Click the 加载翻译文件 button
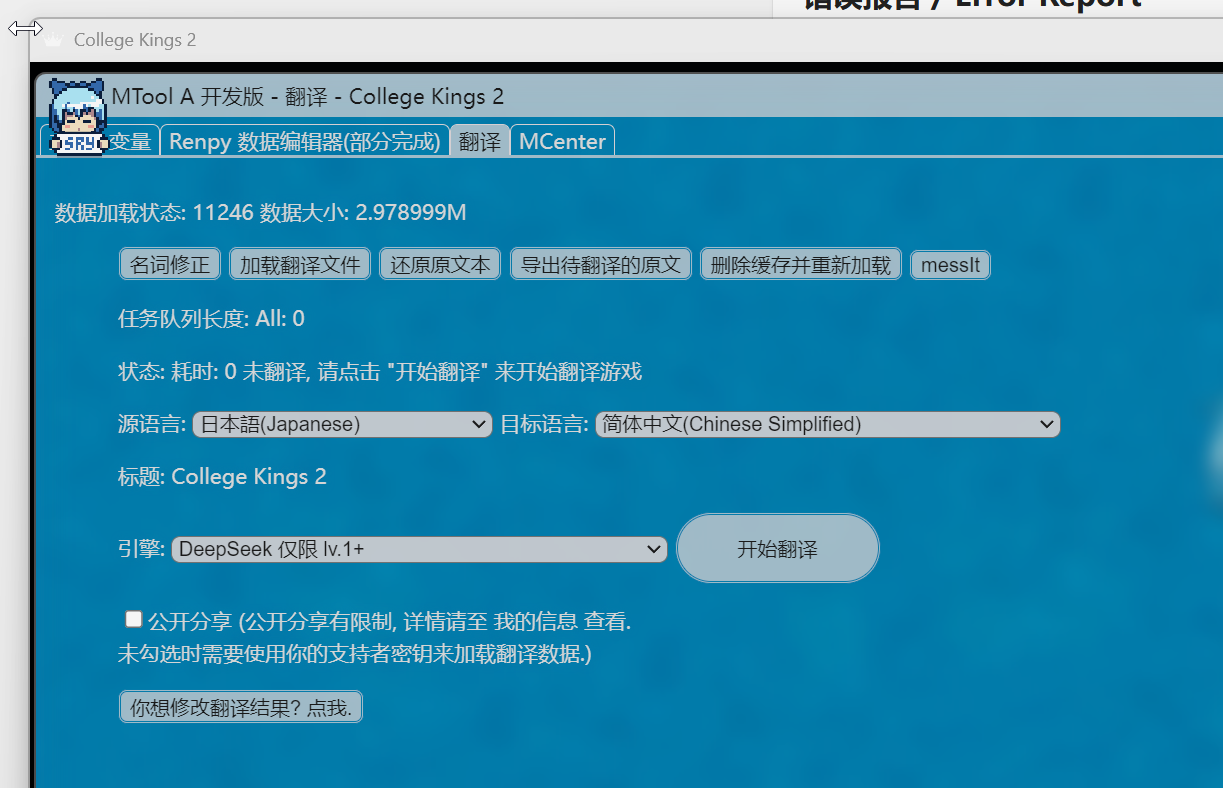This screenshot has height=788, width=1223. pos(300,265)
